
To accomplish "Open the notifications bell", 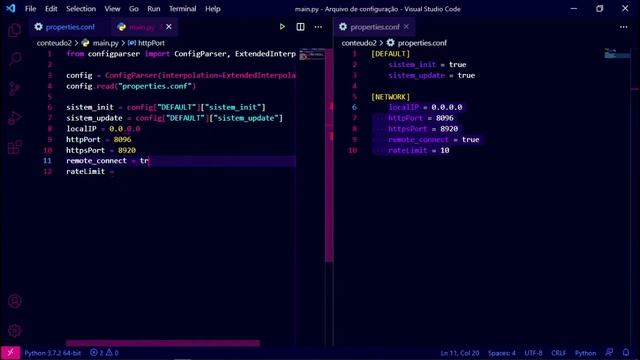I will [626, 353].
